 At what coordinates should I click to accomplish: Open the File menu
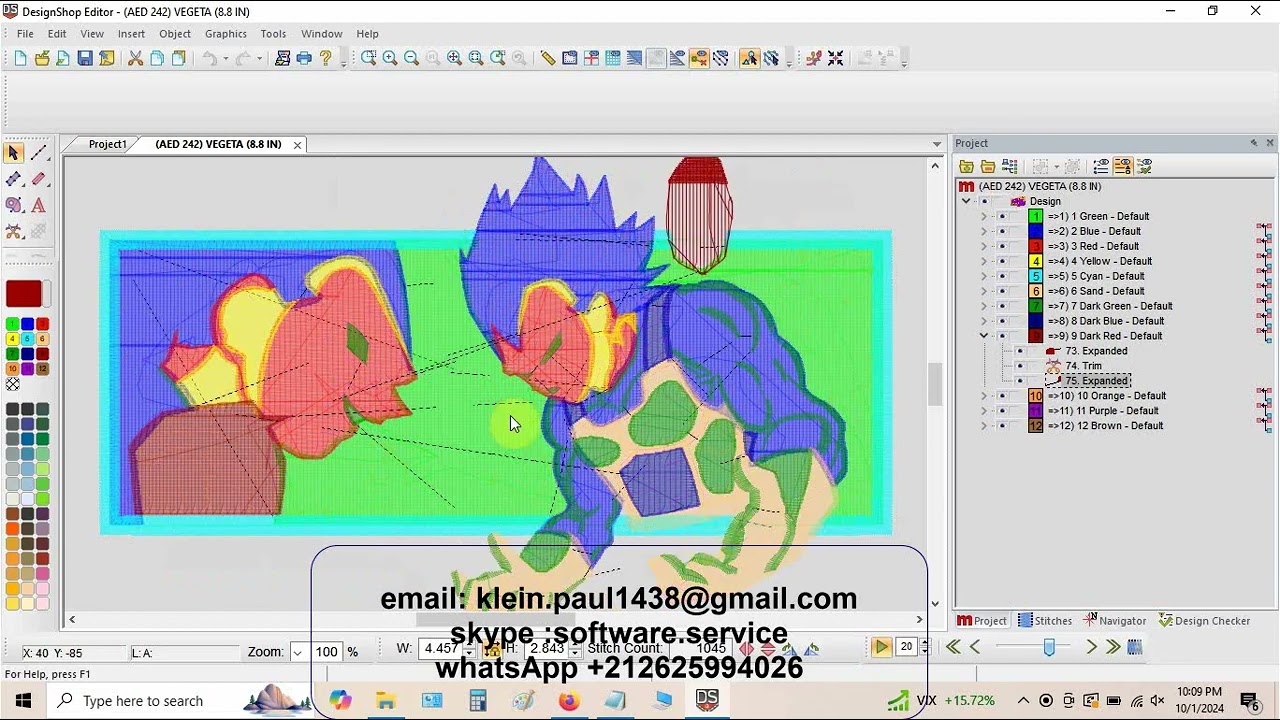25,33
